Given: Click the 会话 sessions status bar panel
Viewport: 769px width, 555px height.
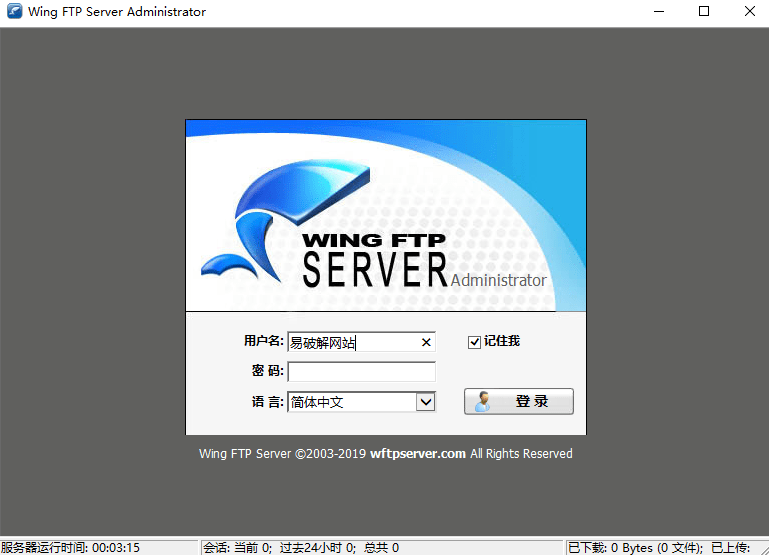Looking at the screenshot, I should coord(300,547).
